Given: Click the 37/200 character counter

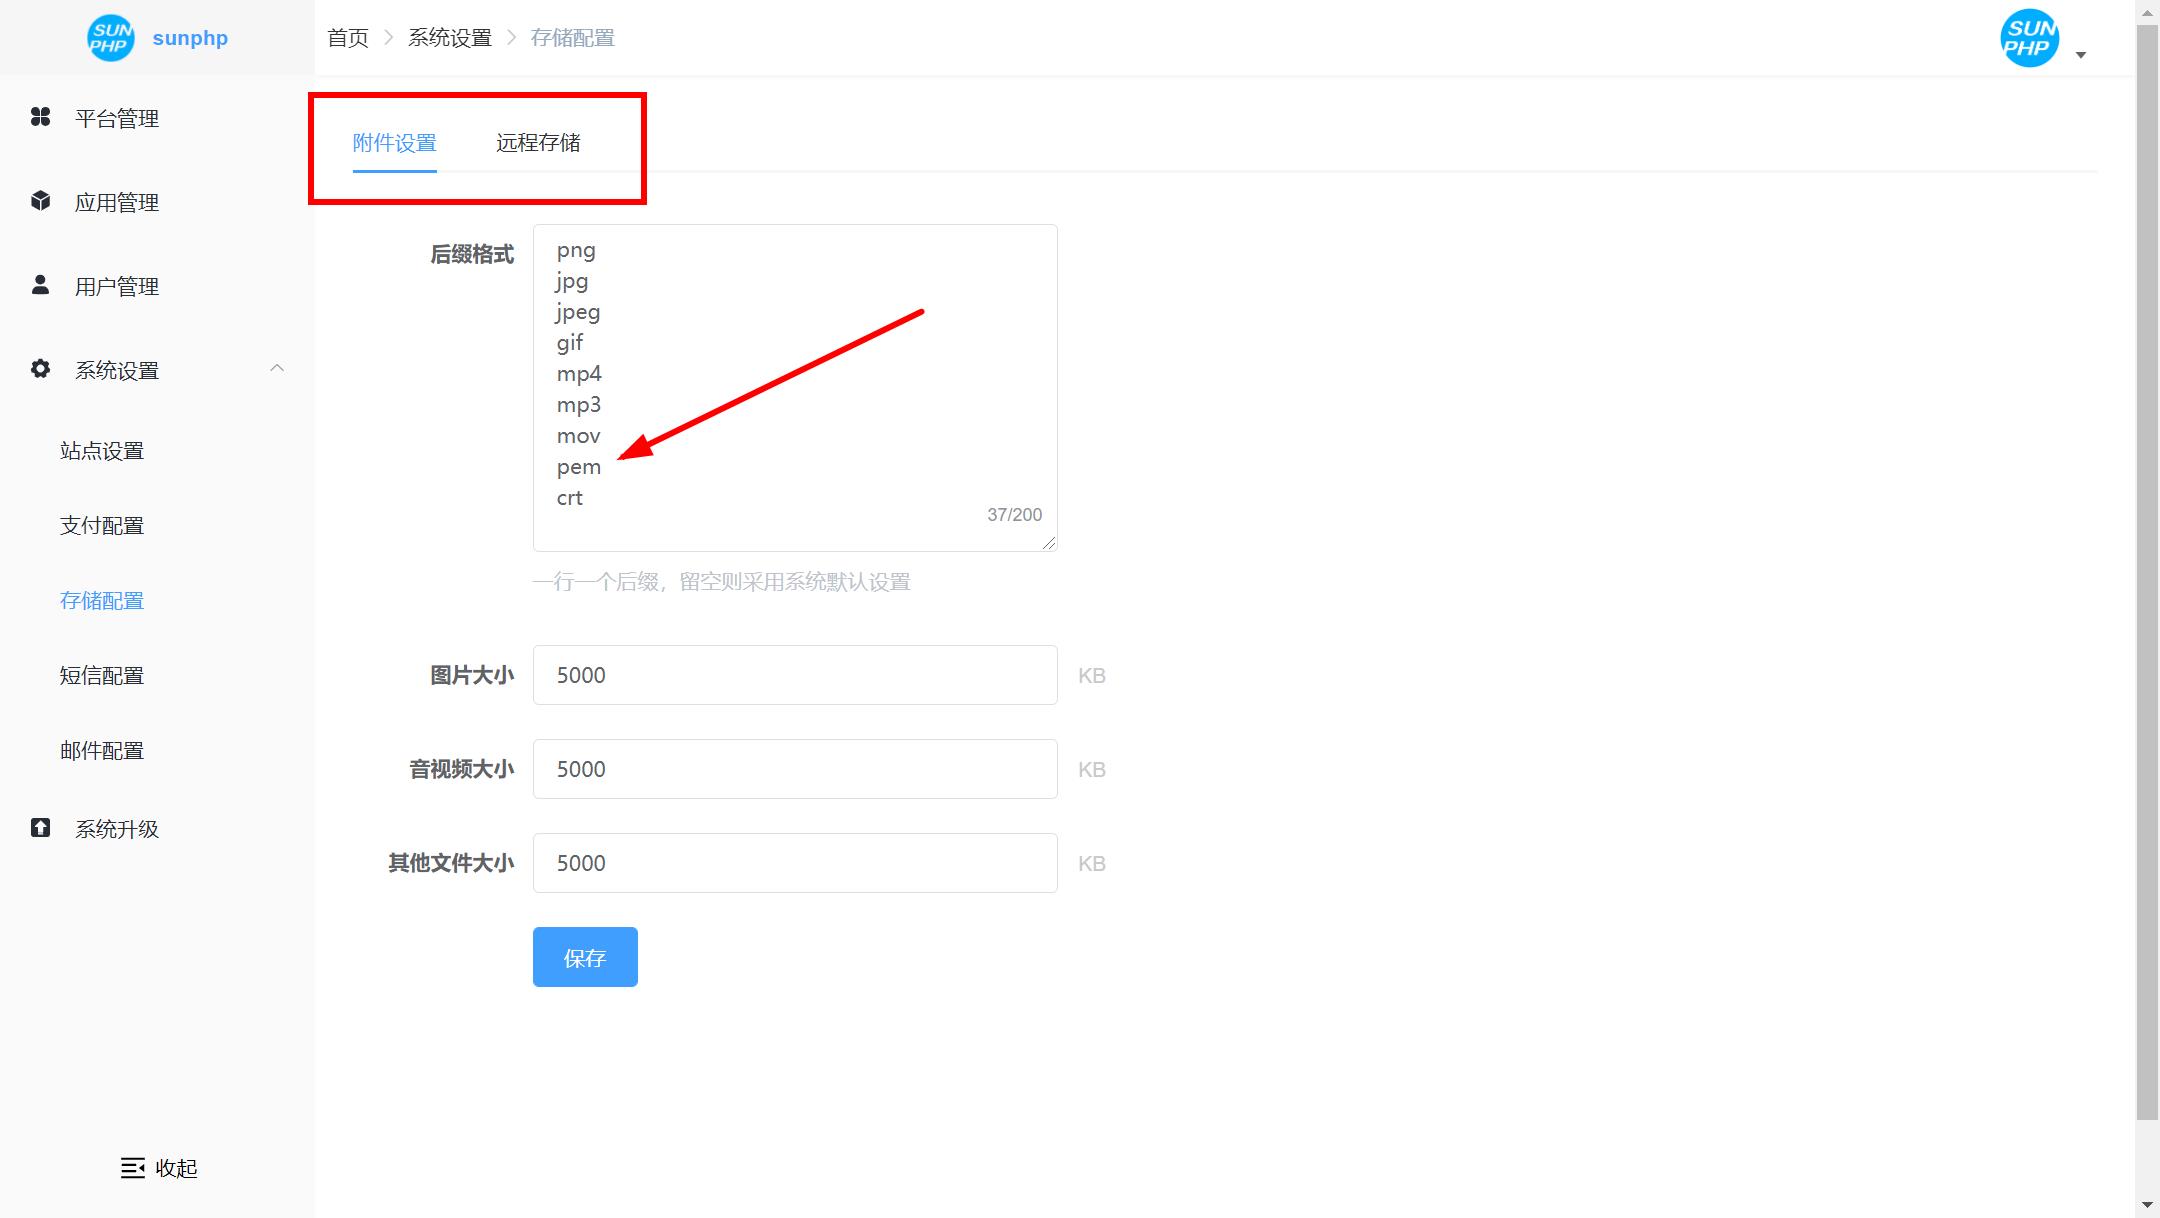Looking at the screenshot, I should (1014, 515).
